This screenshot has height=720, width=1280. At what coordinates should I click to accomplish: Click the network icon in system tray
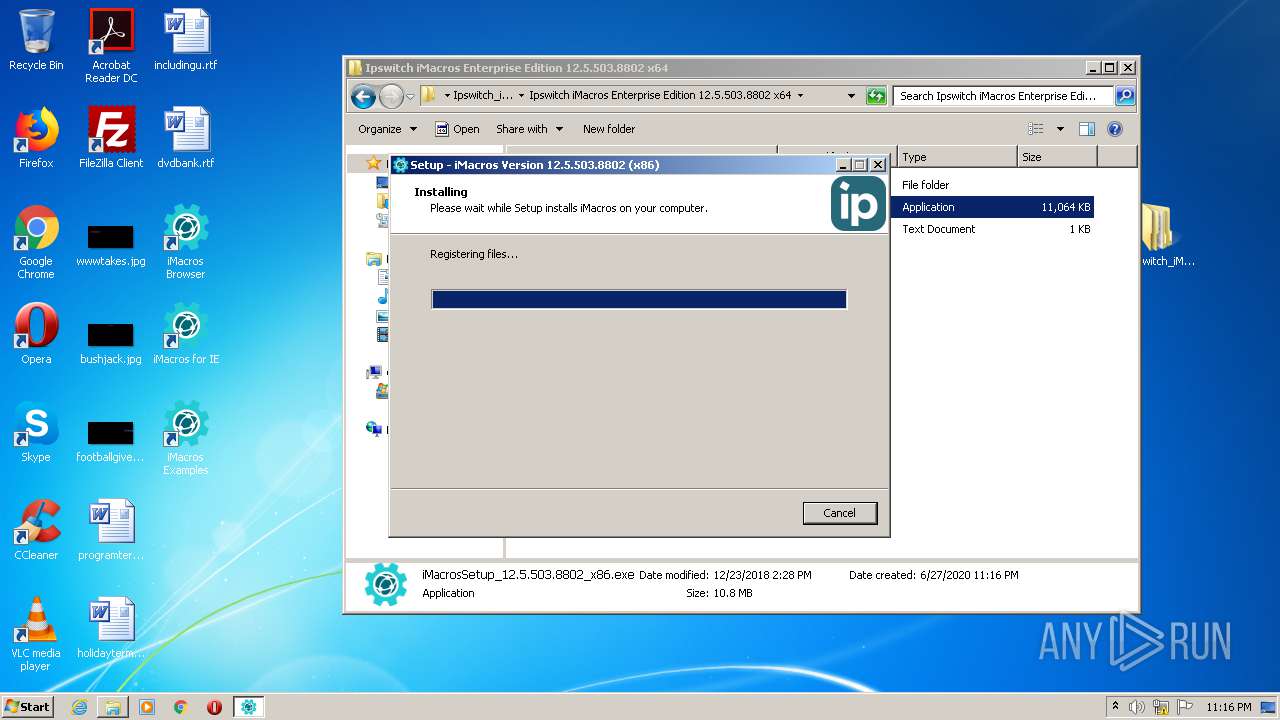[x=1161, y=707]
